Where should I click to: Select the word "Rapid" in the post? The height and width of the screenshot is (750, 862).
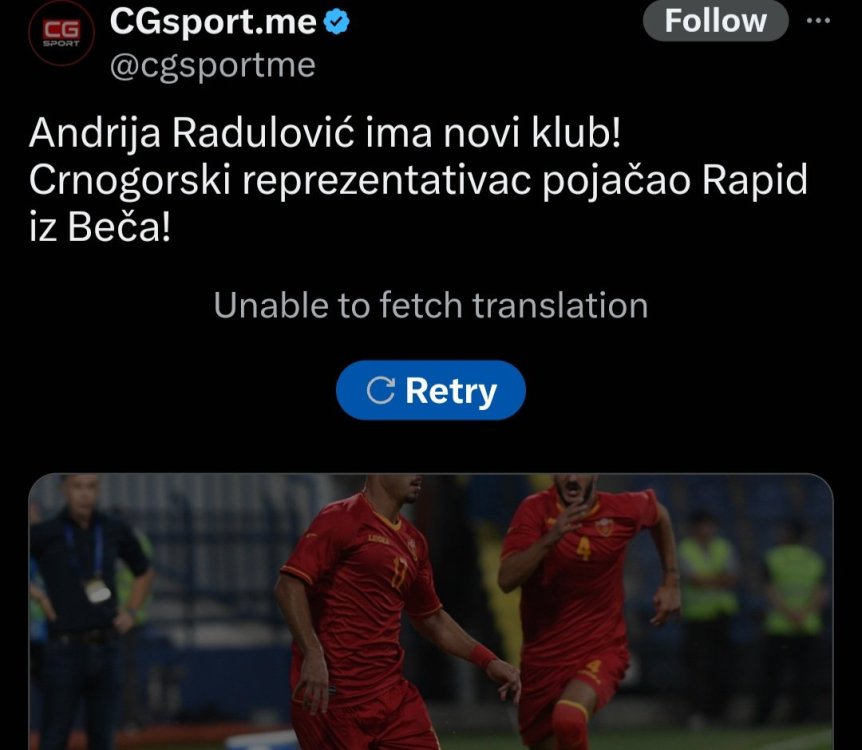click(755, 180)
